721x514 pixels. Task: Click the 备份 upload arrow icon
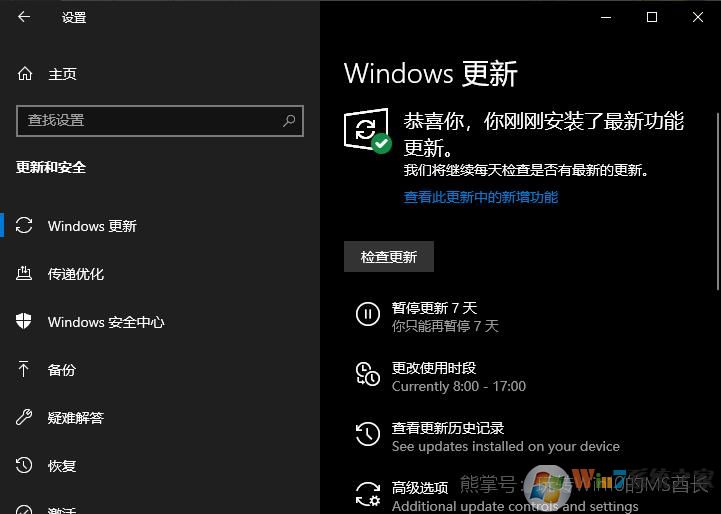(x=23, y=369)
